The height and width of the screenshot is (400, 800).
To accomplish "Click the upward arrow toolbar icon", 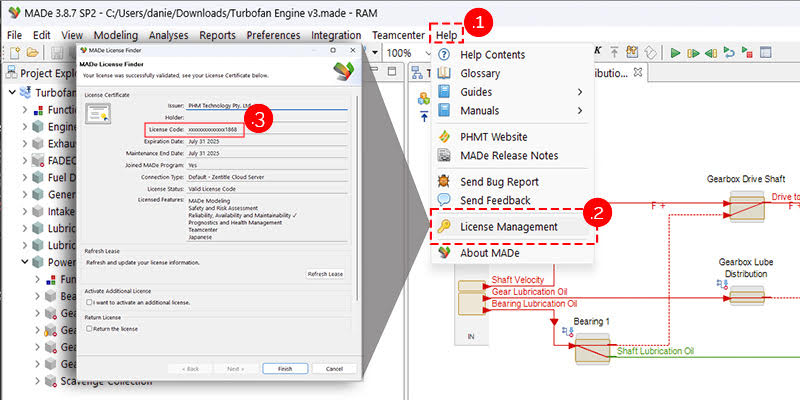I will [614, 52].
